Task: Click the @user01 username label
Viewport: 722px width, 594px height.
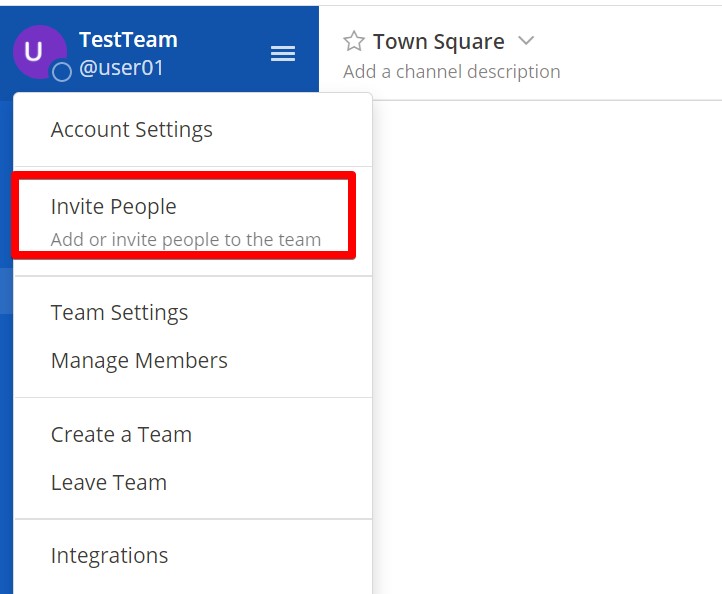Action: pos(121,68)
